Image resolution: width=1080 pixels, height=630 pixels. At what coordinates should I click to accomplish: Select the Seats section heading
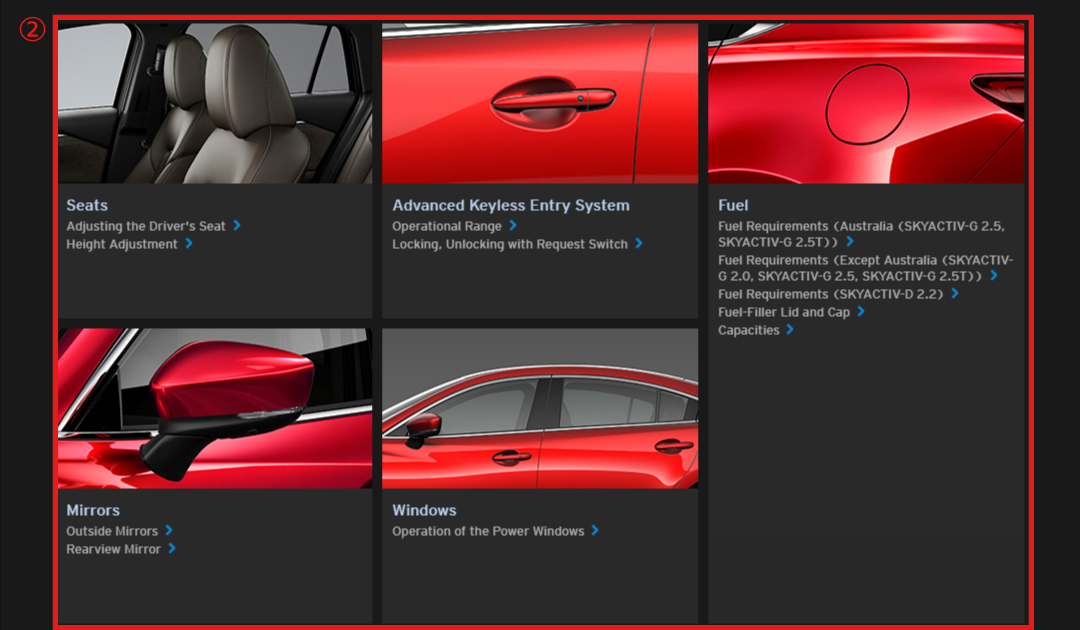[x=87, y=205]
